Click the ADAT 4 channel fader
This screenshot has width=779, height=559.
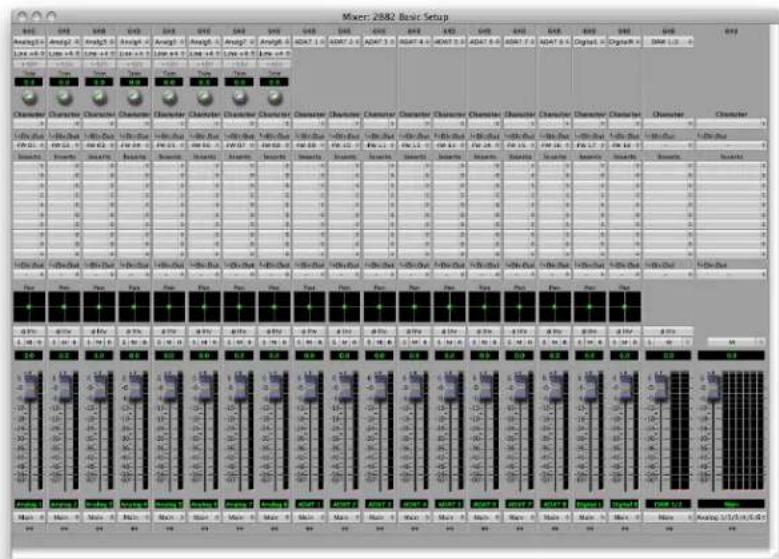416,387
